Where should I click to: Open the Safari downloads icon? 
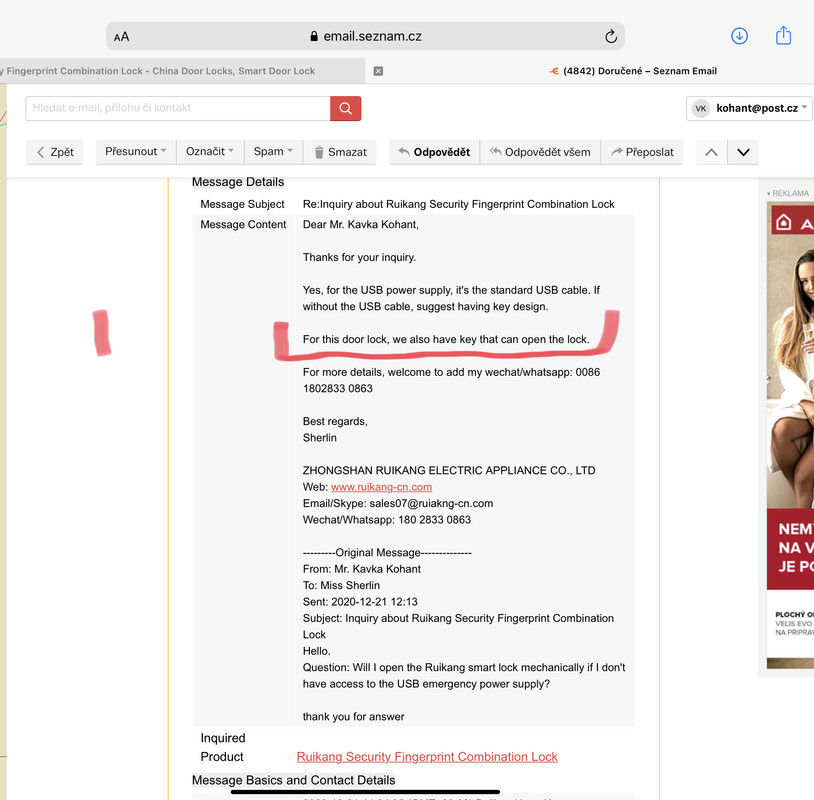pos(739,36)
